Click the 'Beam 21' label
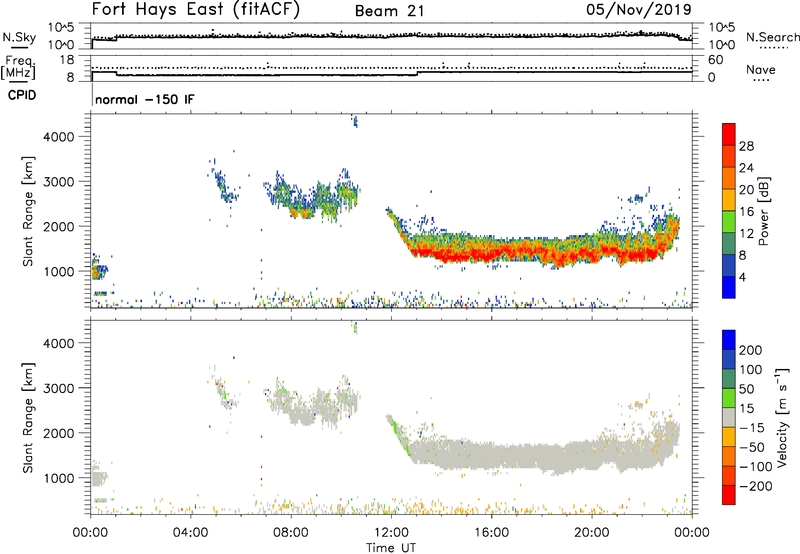The image size is (800, 554). pos(389,11)
